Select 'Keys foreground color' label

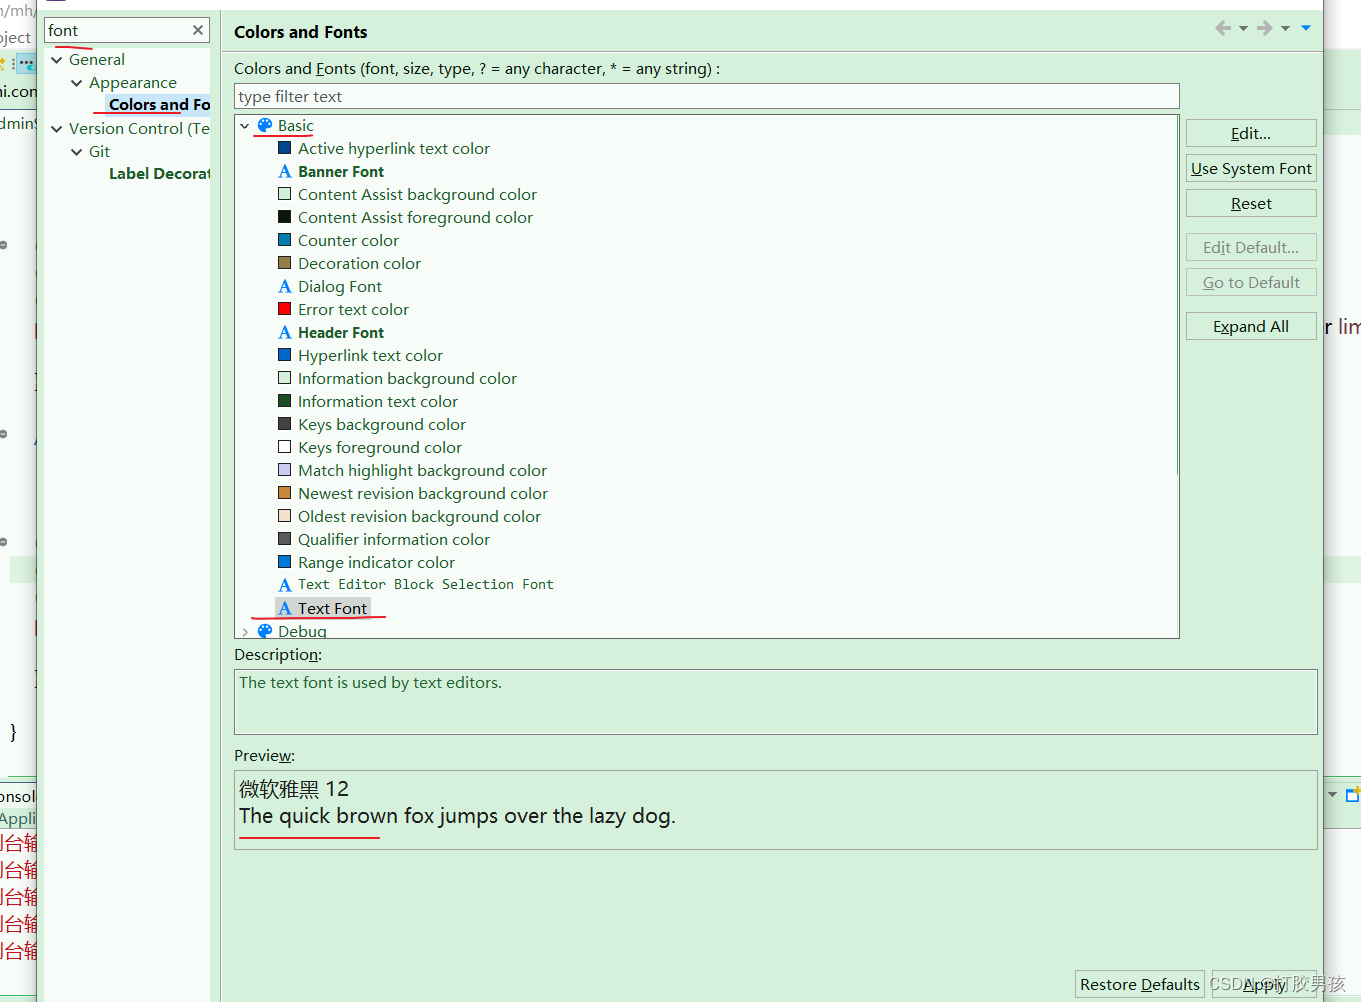(380, 447)
